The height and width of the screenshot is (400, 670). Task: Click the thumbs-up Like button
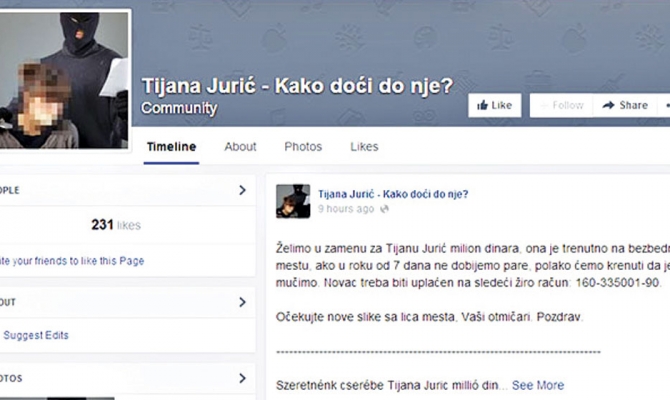495,105
